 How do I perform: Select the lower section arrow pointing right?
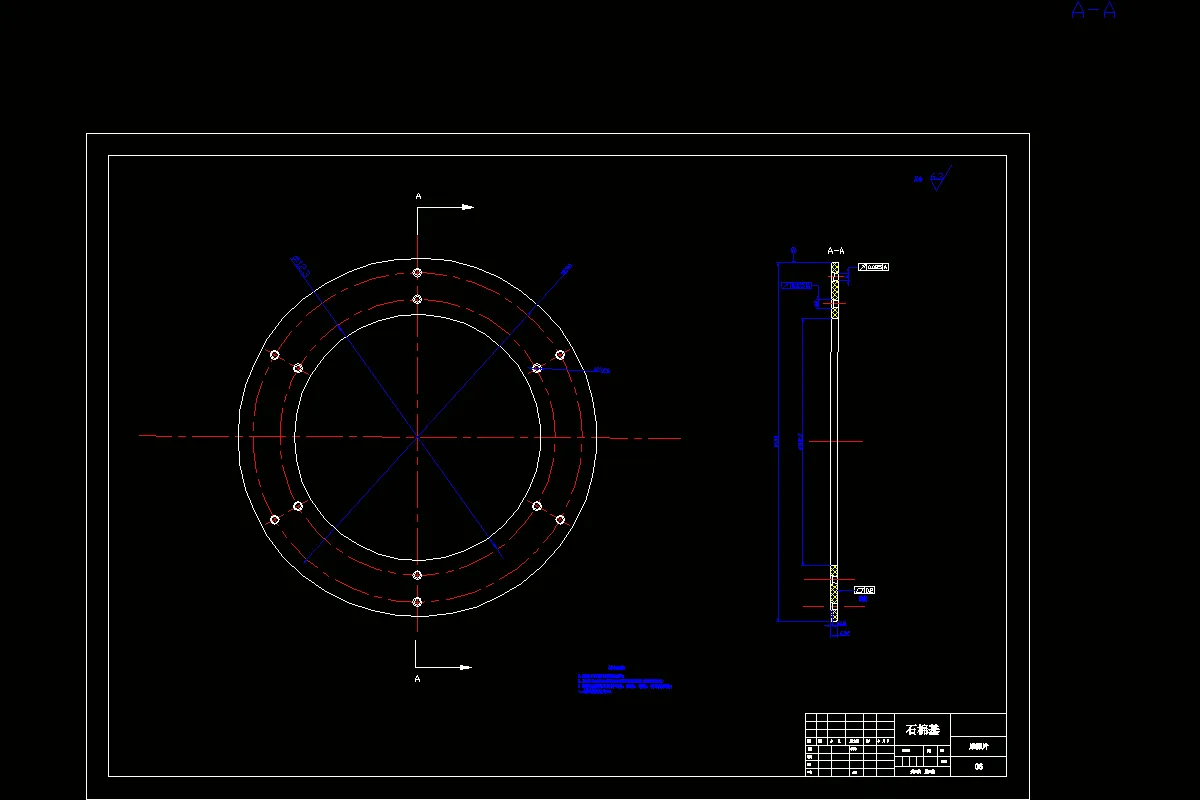467,667
